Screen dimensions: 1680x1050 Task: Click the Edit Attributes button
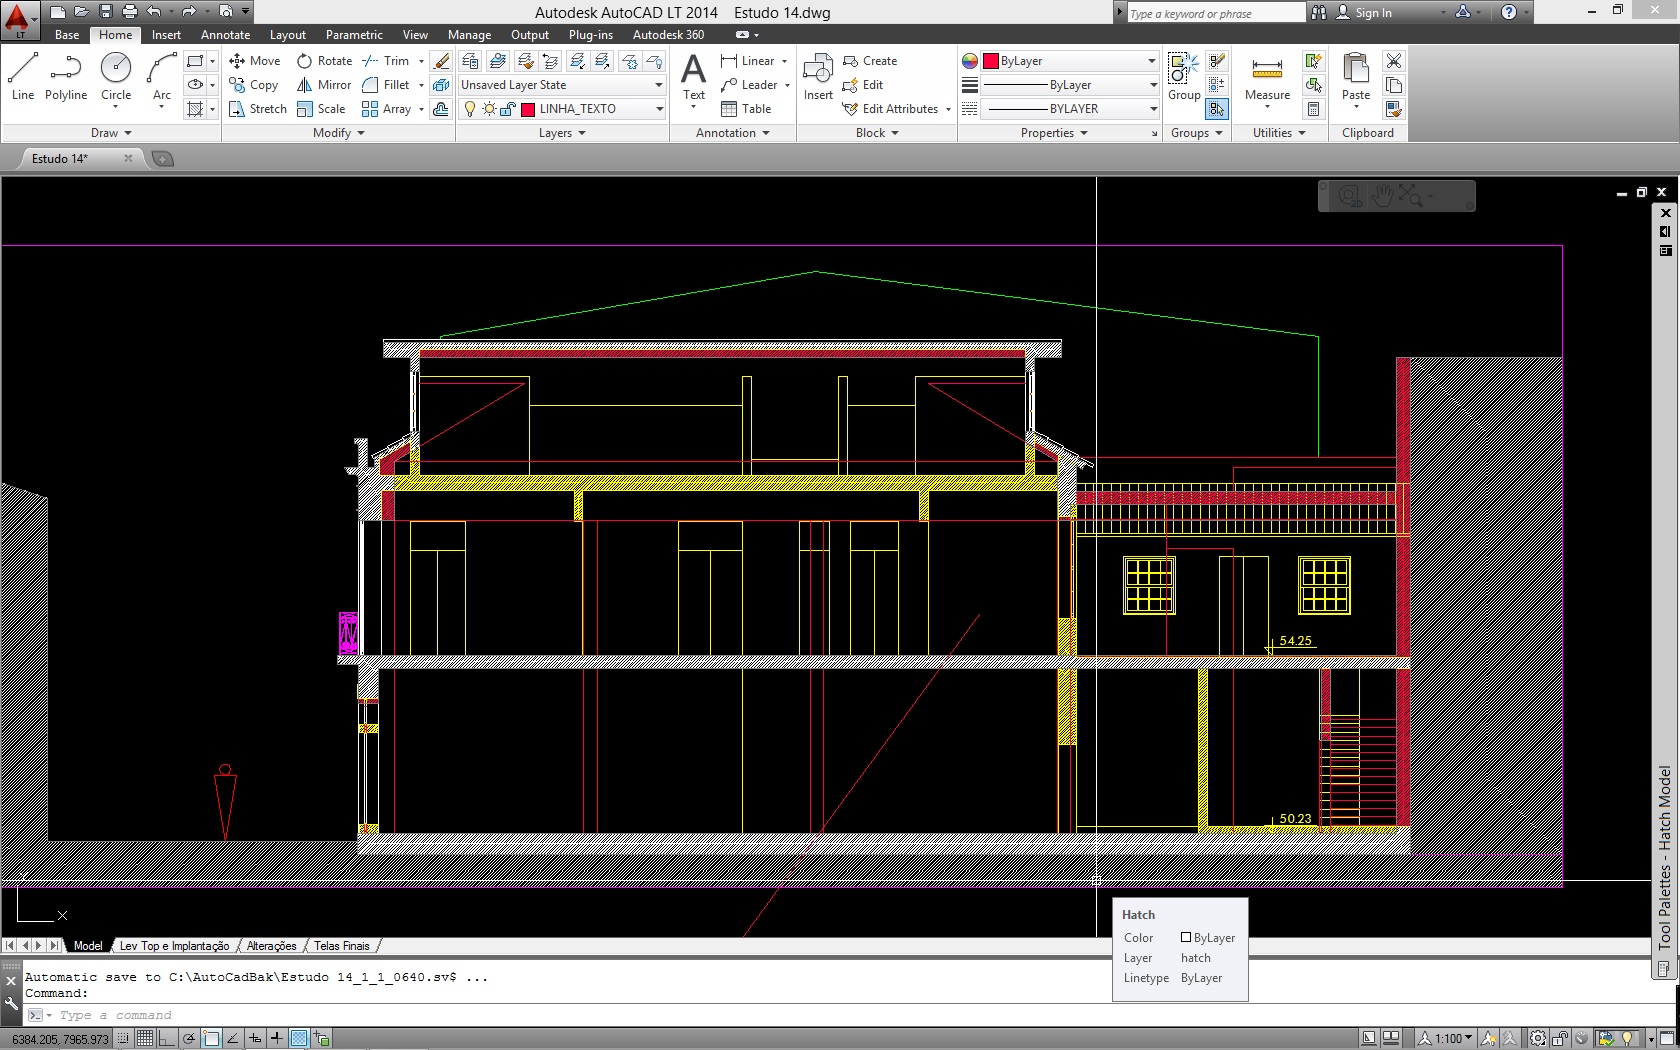[891, 109]
